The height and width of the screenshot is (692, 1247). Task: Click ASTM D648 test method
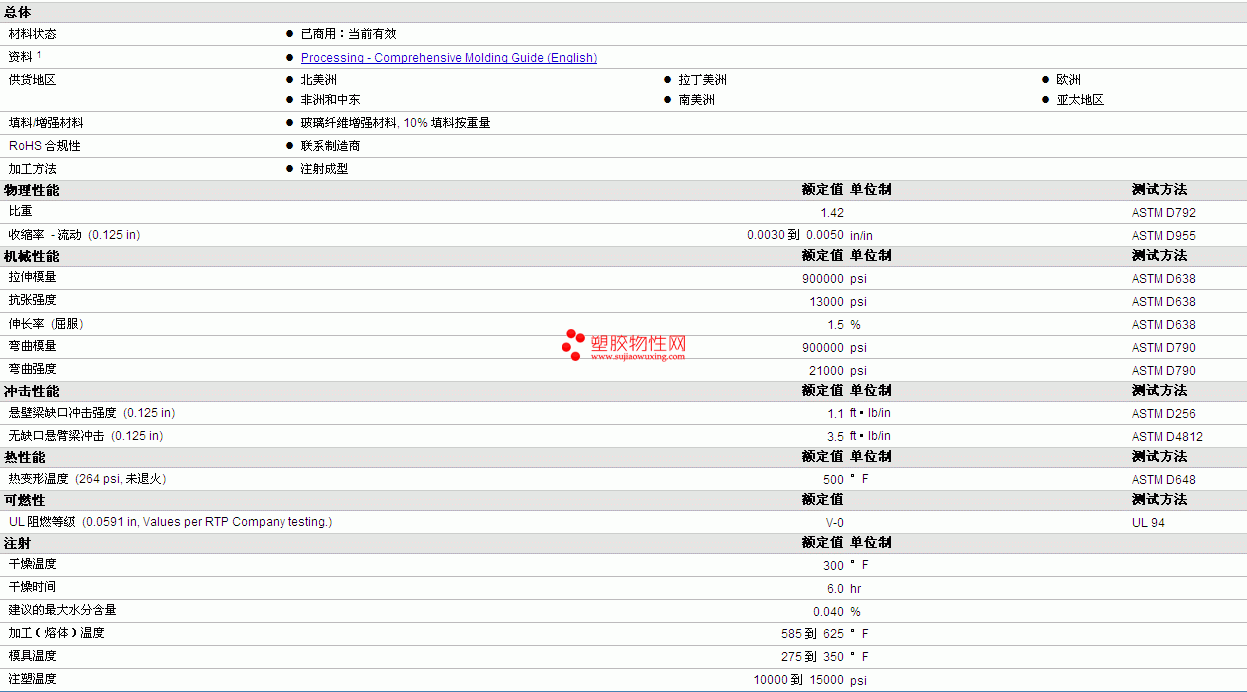point(1164,480)
